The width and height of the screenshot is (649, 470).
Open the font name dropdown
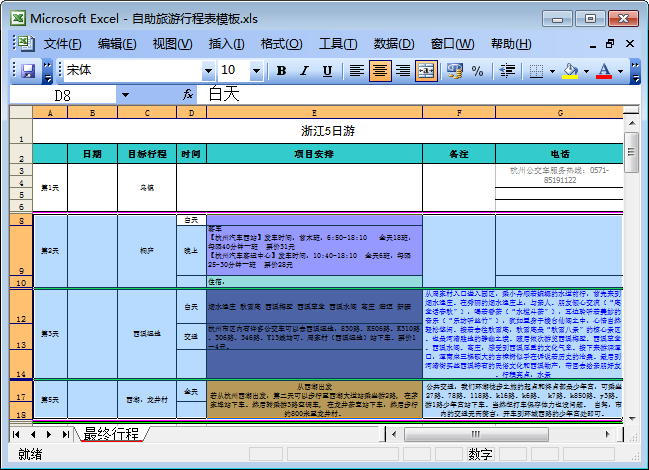click(208, 71)
